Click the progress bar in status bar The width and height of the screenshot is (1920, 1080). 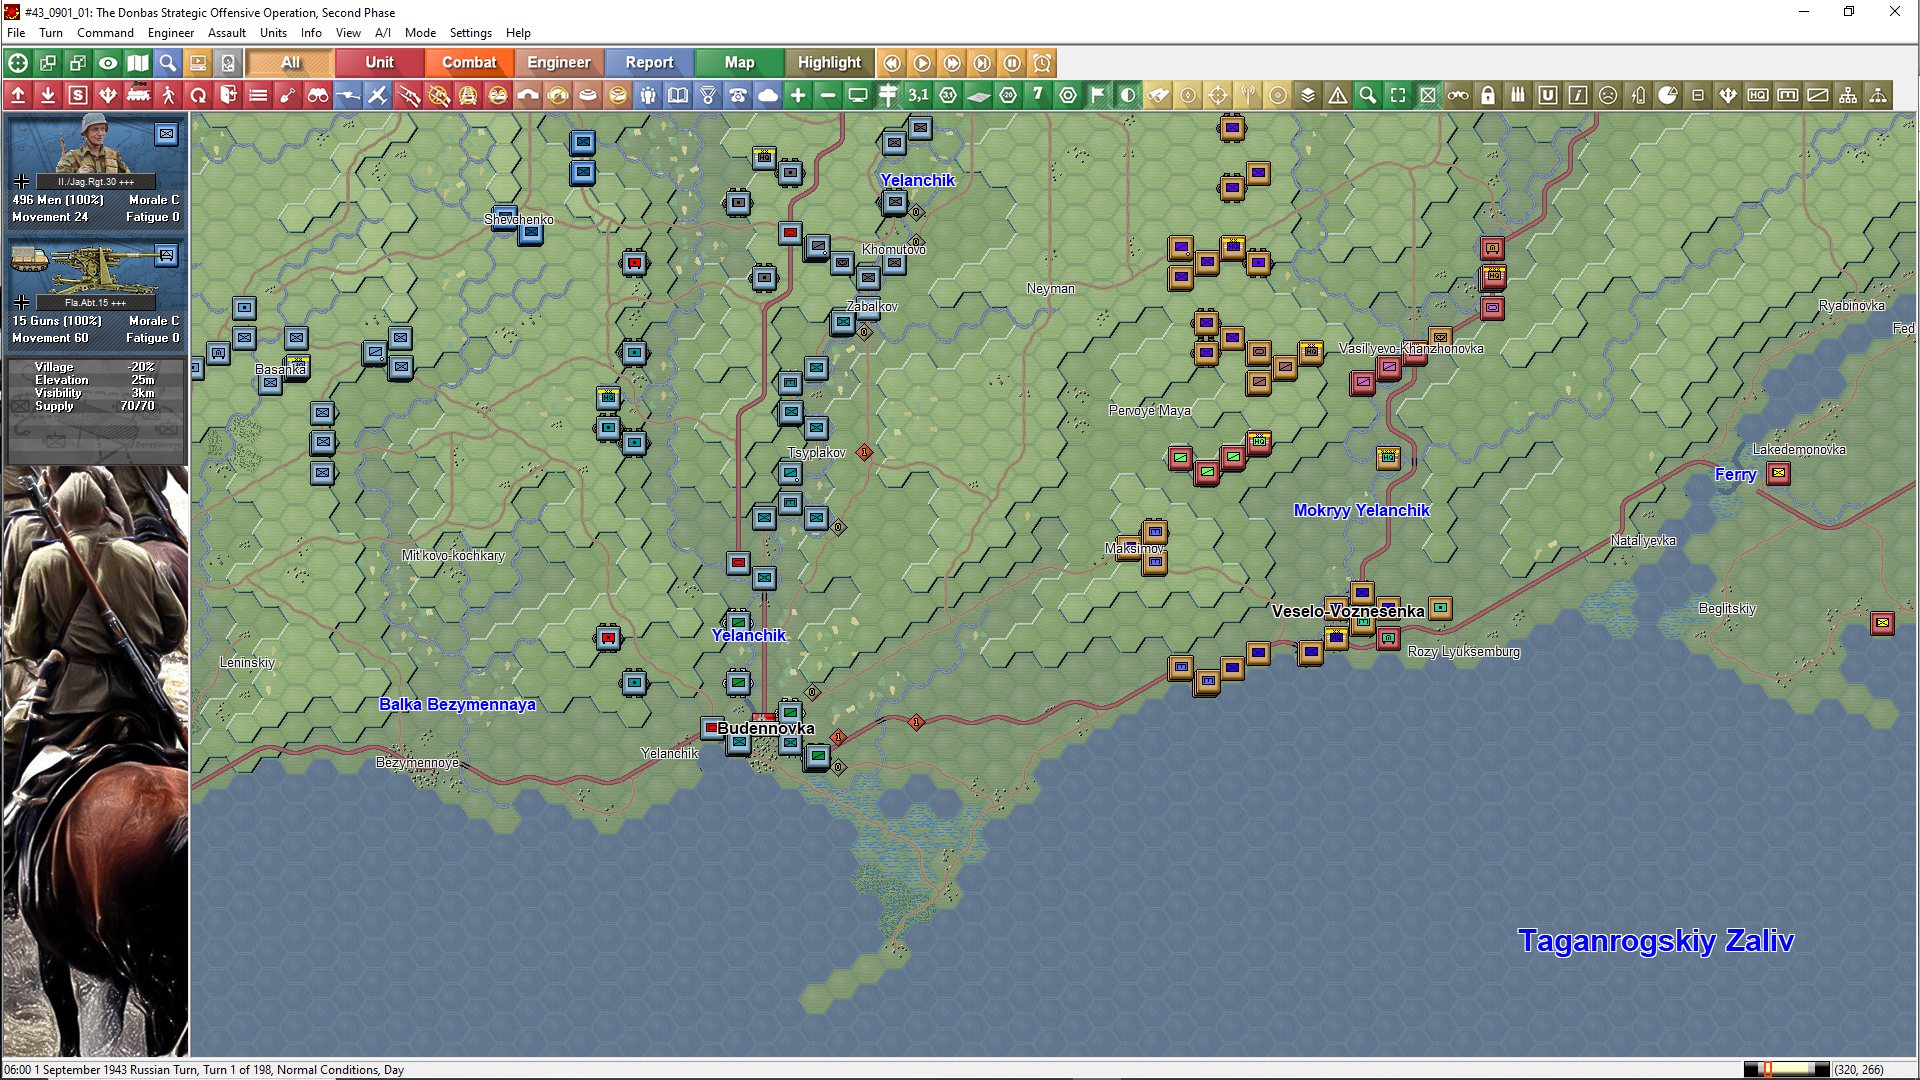(x=1786, y=1070)
